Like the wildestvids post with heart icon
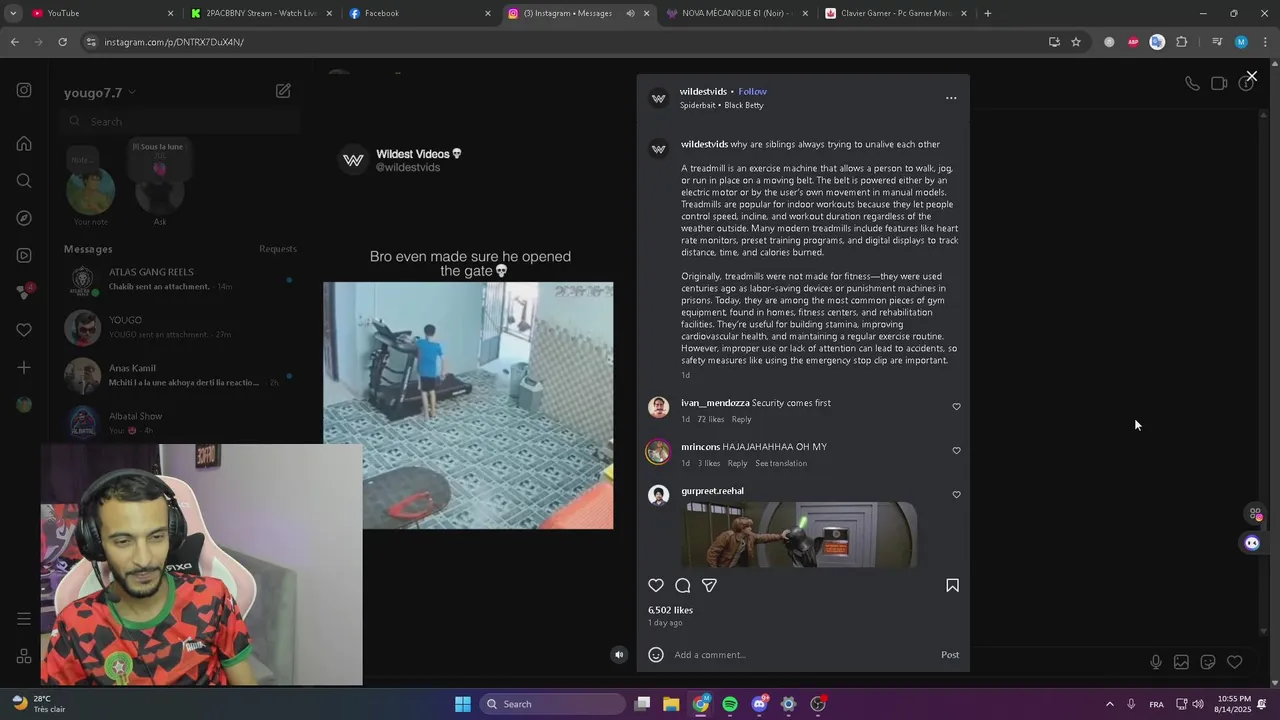Image resolution: width=1280 pixels, height=720 pixels. (656, 586)
